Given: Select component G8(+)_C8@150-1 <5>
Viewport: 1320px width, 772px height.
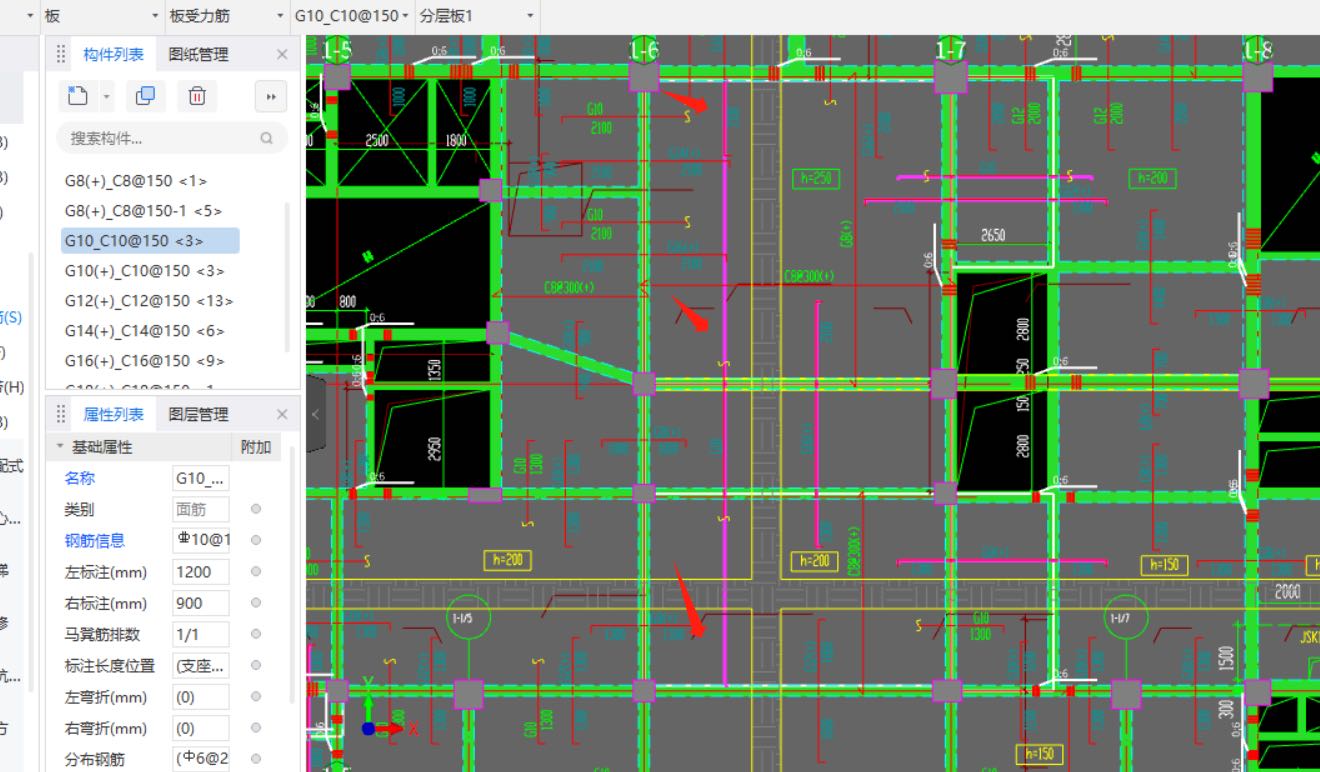Looking at the screenshot, I should (143, 211).
